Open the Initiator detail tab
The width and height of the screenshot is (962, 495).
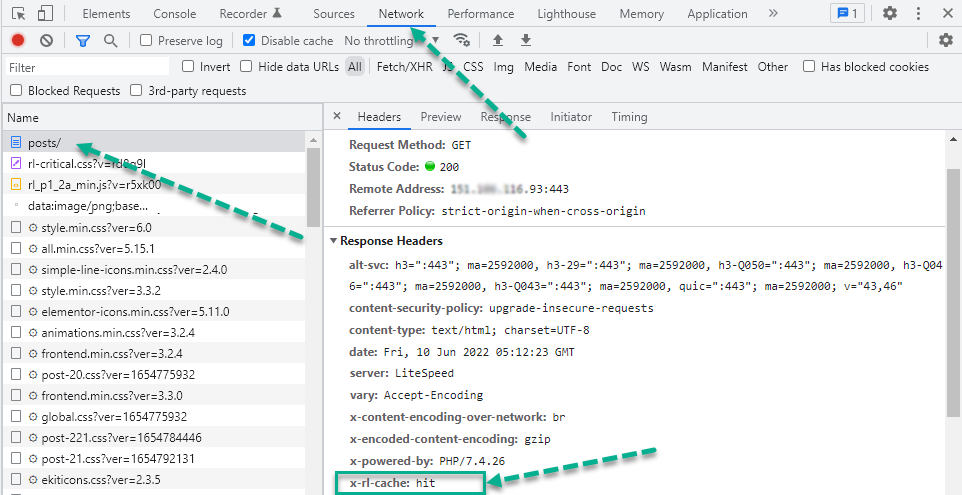click(x=571, y=117)
